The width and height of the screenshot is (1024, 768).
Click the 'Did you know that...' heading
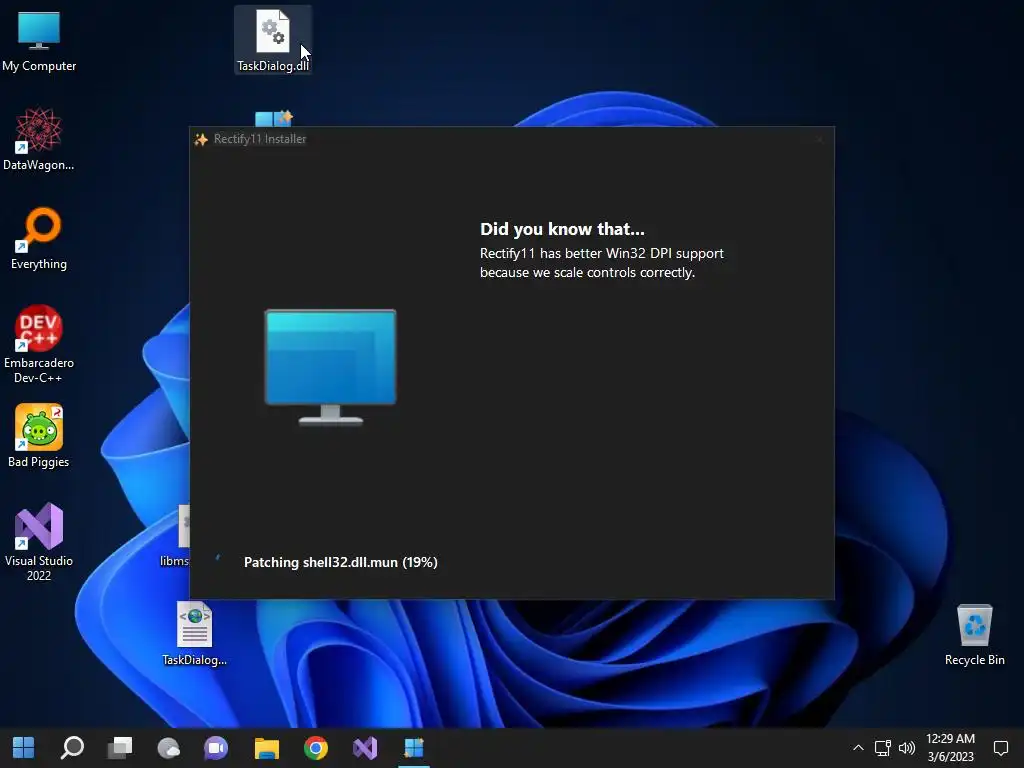pyautogui.click(x=562, y=229)
